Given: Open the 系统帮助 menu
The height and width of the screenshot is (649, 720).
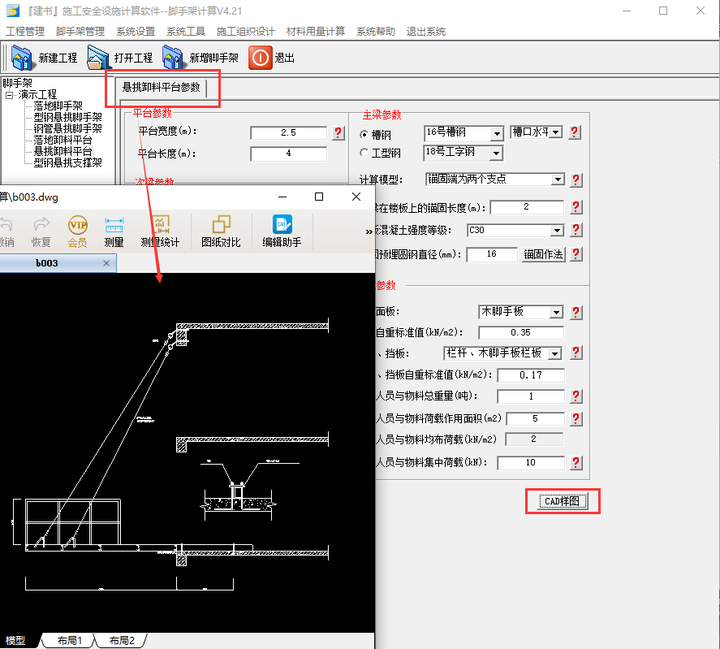Looking at the screenshot, I should 376,31.
